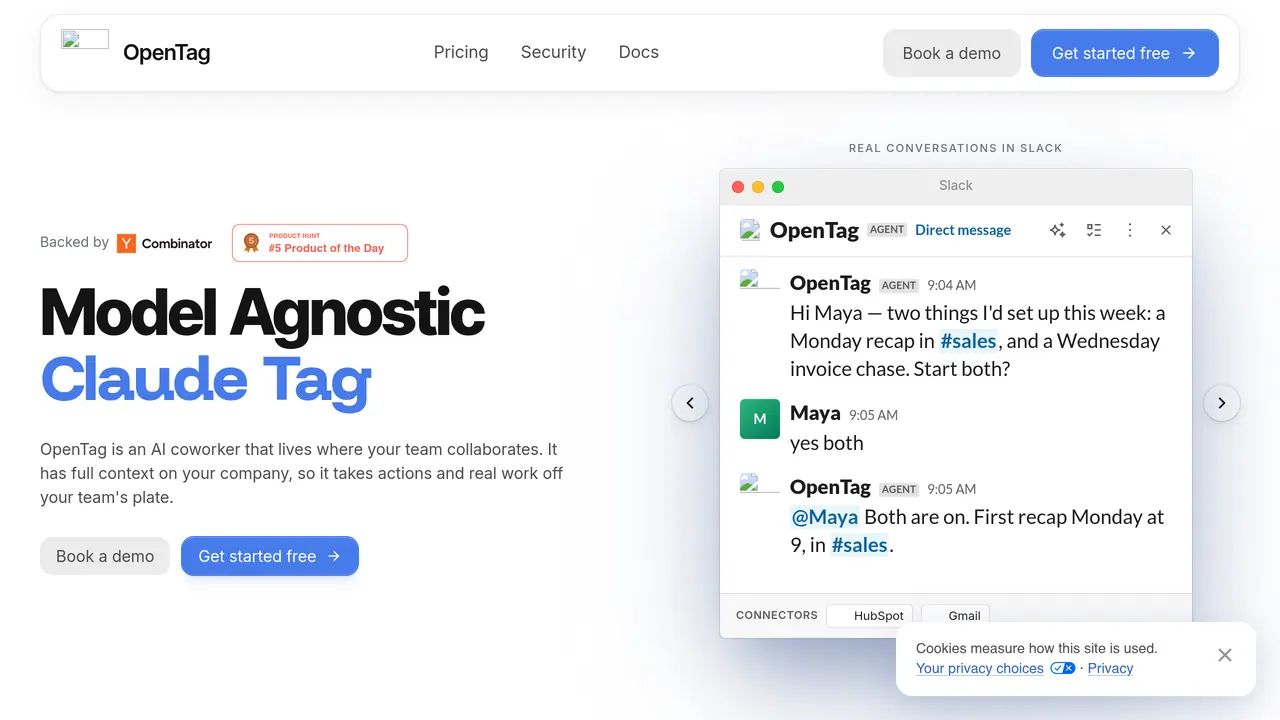Click the red window close dot
Viewport: 1280px width, 720px height.
(x=738, y=187)
